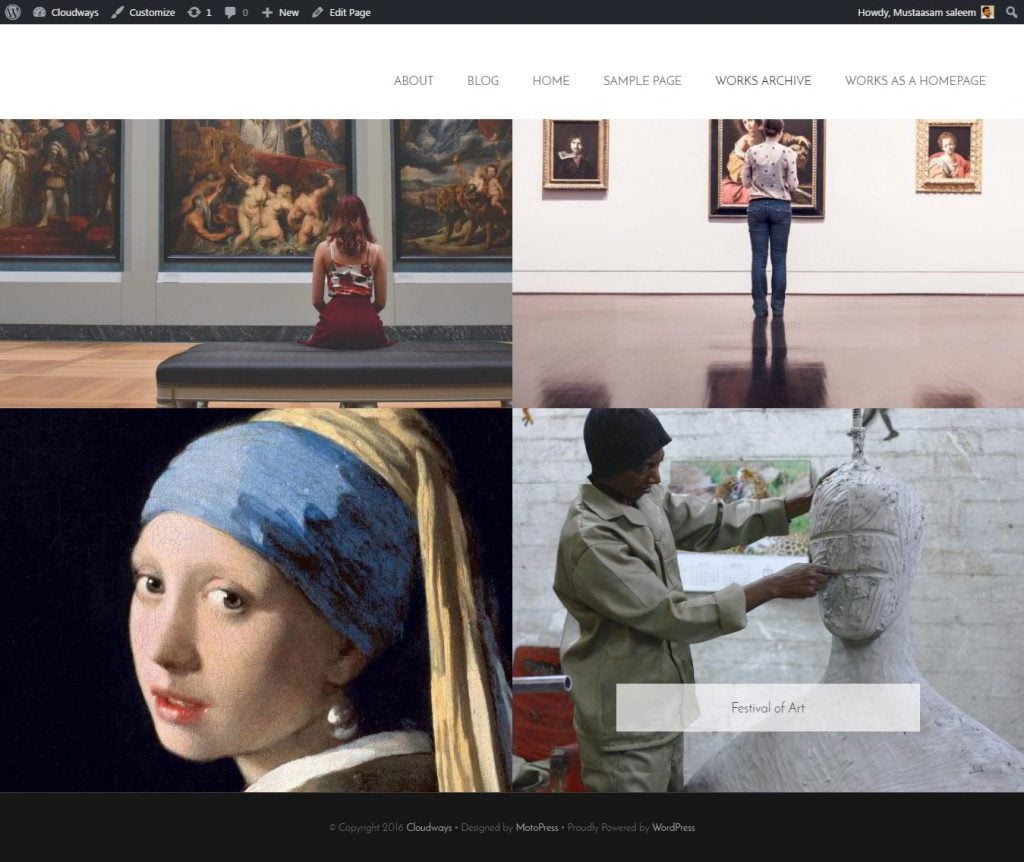Click the WordPress logo icon
Image resolution: width=1024 pixels, height=862 pixels.
(x=12, y=12)
